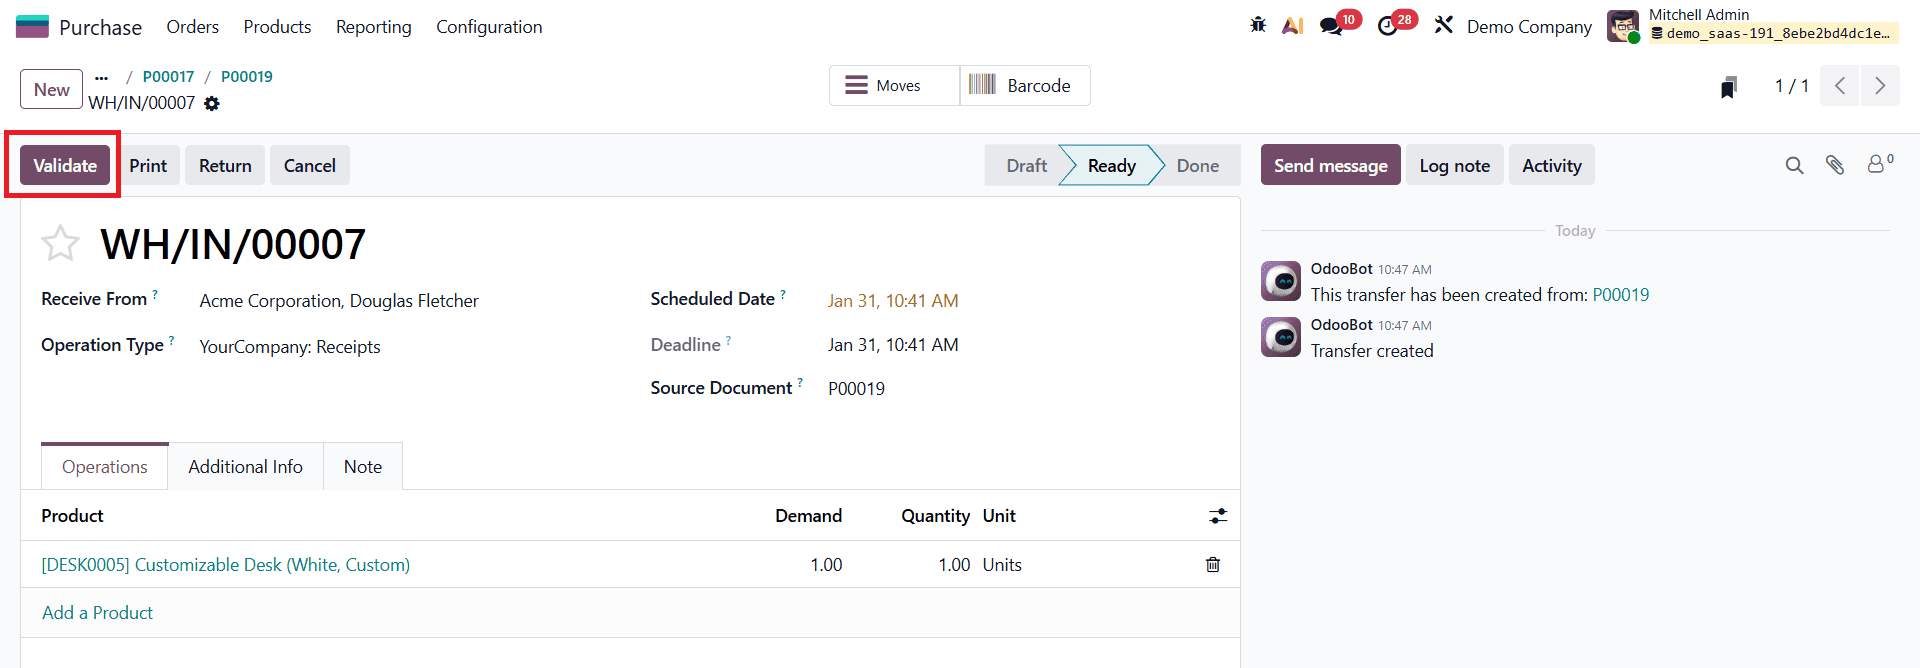Search messages with magnifier icon in chatter
The image size is (1920, 668).
1794,165
